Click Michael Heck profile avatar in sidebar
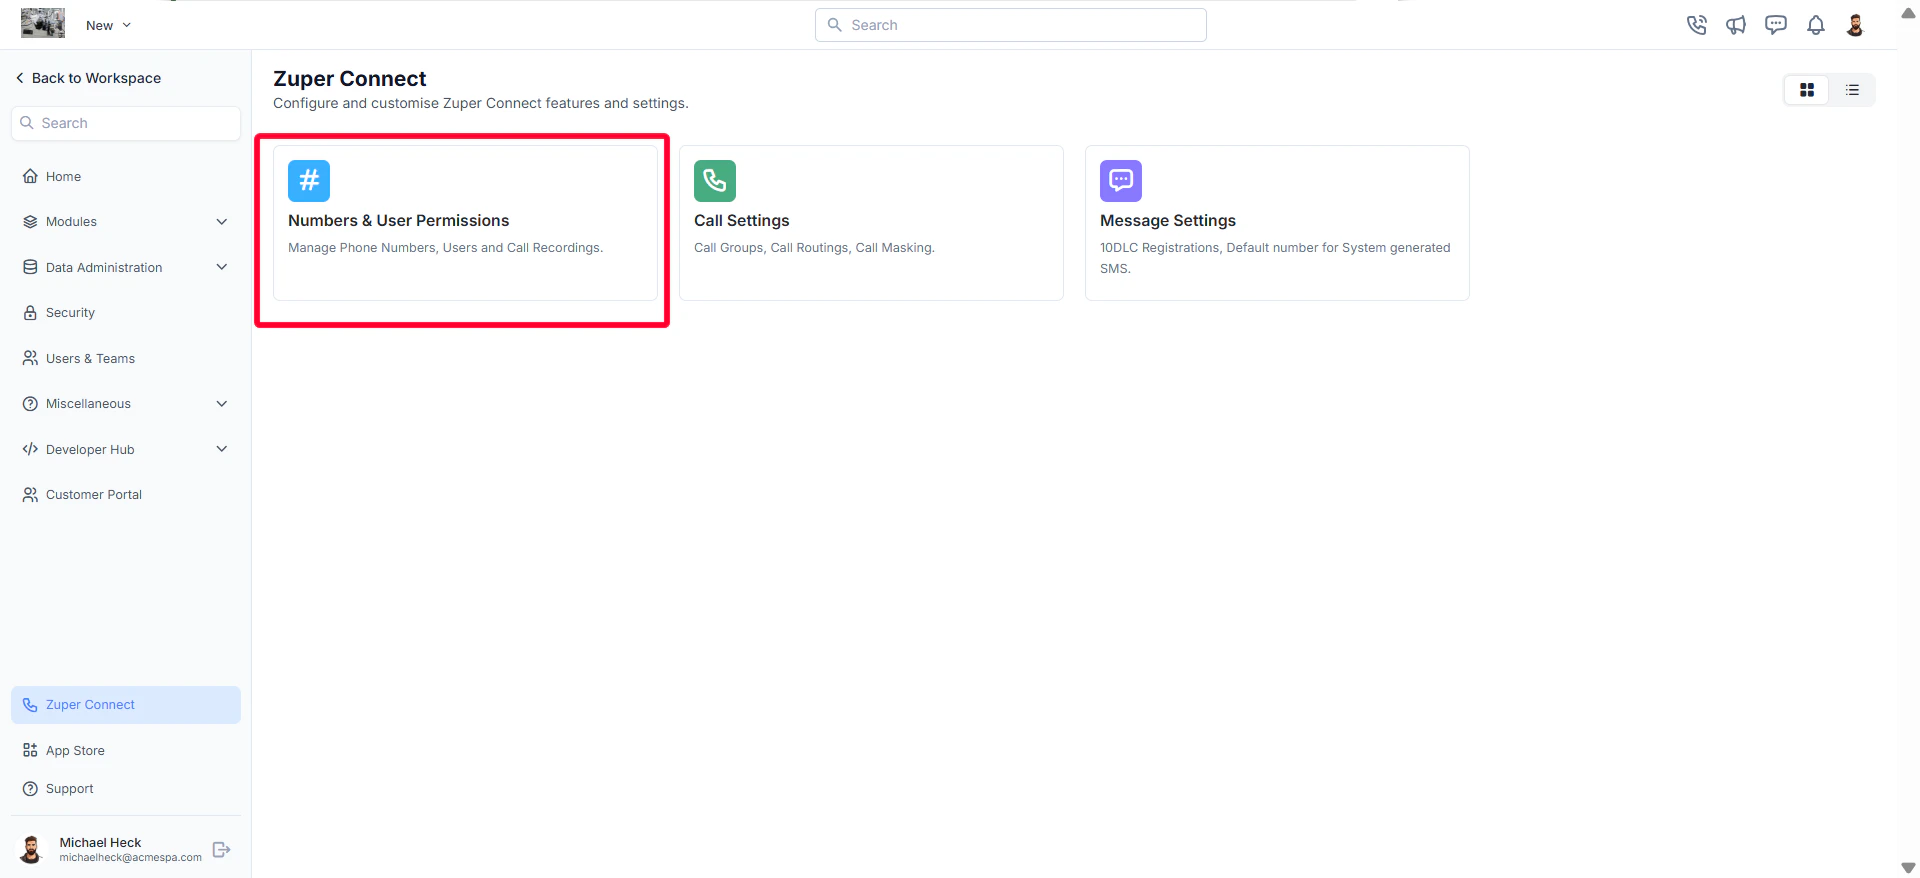This screenshot has height=878, width=1920. coord(31,849)
